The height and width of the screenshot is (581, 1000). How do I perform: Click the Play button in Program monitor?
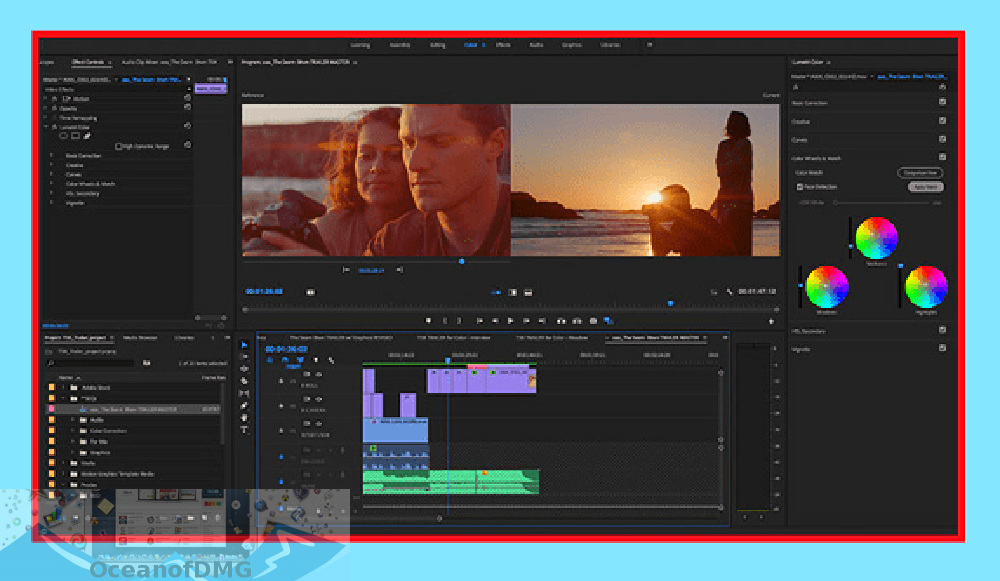pos(510,321)
